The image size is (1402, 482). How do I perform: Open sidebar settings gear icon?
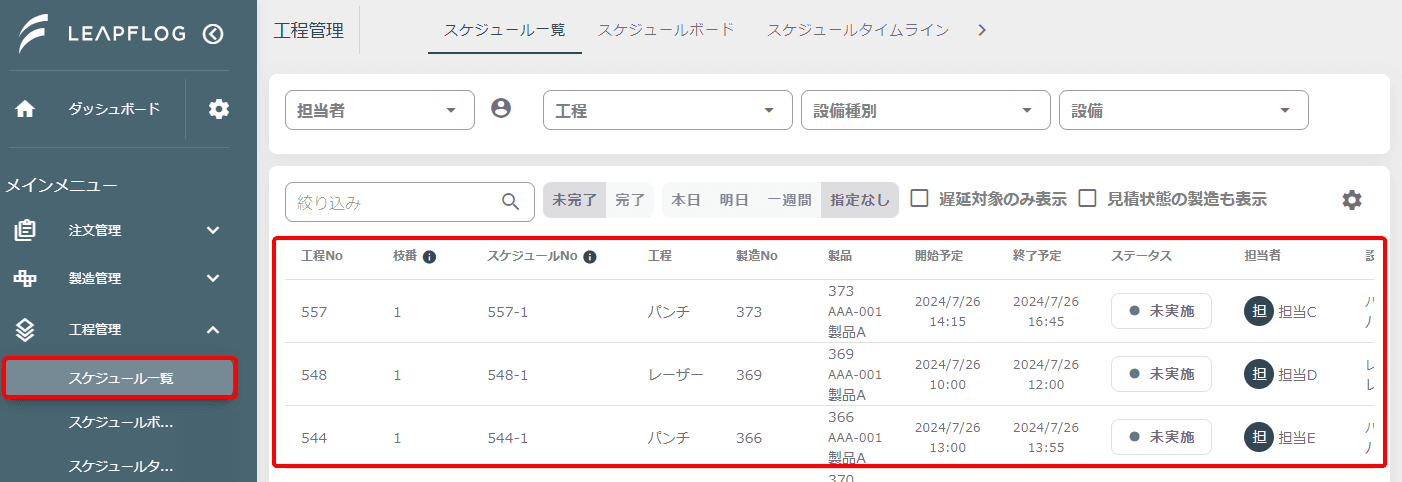pos(219,109)
